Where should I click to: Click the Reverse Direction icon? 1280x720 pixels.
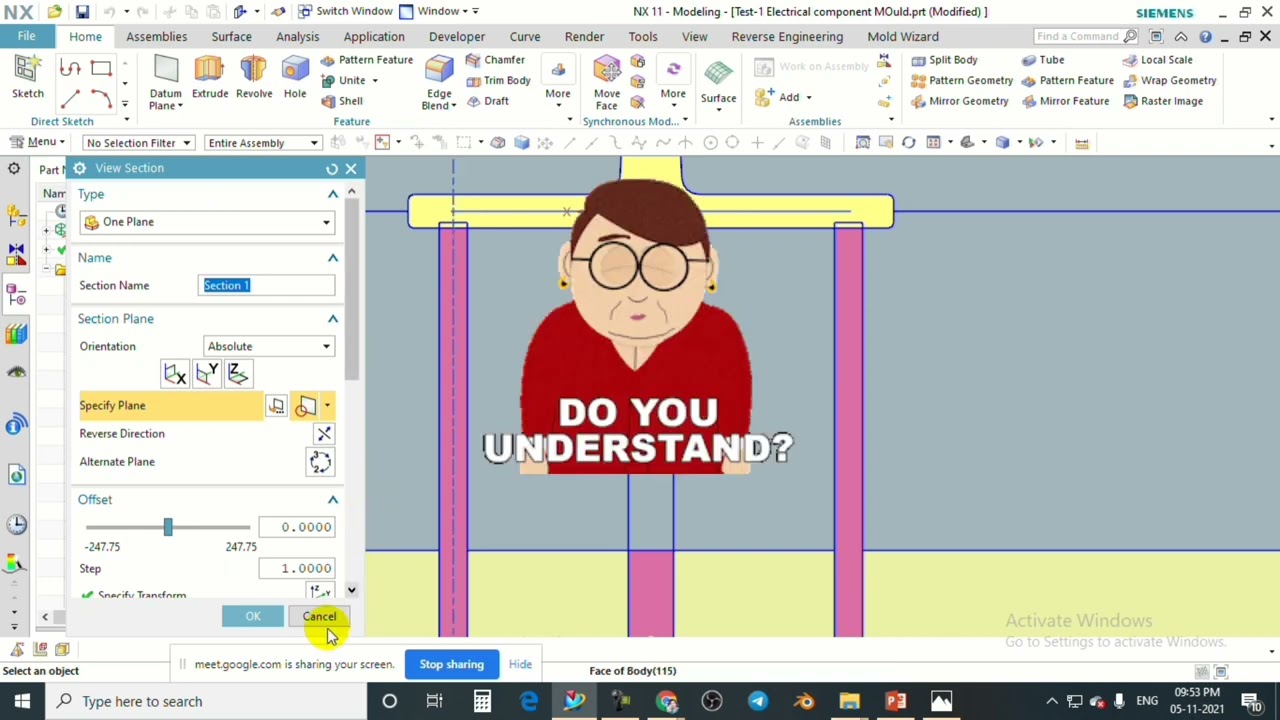(x=323, y=434)
